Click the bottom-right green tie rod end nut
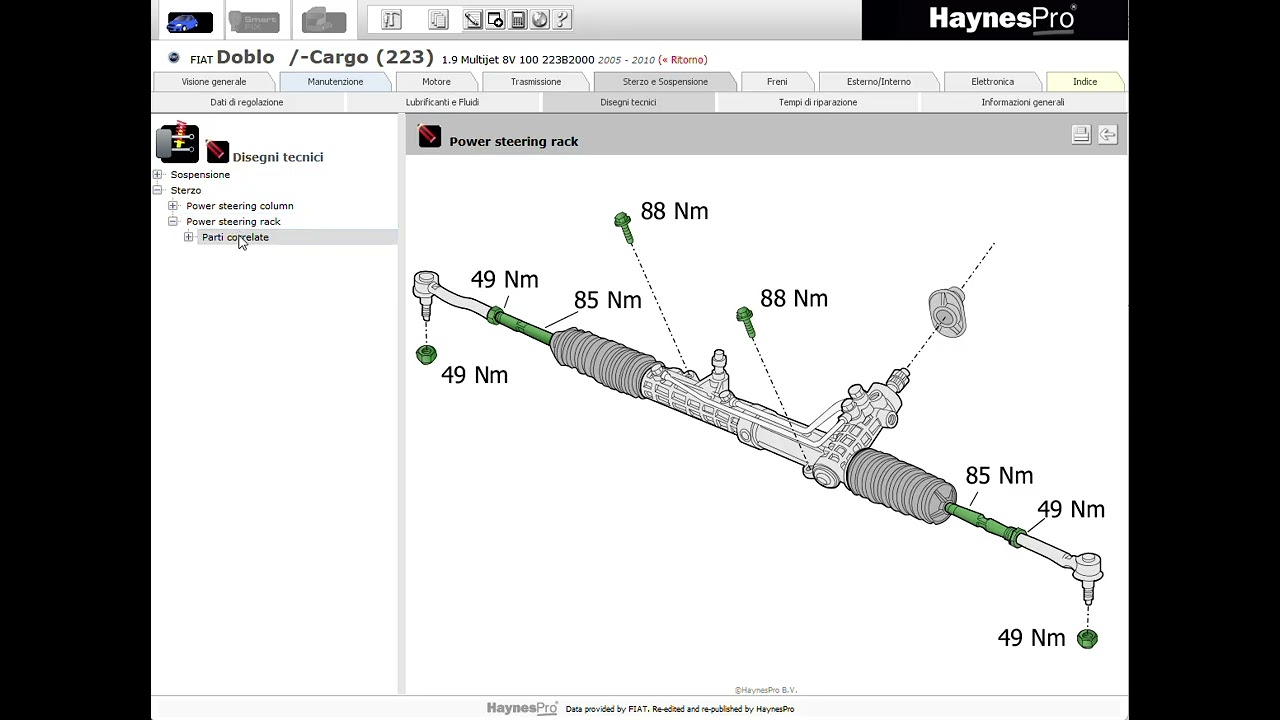1280x720 pixels. click(x=1087, y=638)
